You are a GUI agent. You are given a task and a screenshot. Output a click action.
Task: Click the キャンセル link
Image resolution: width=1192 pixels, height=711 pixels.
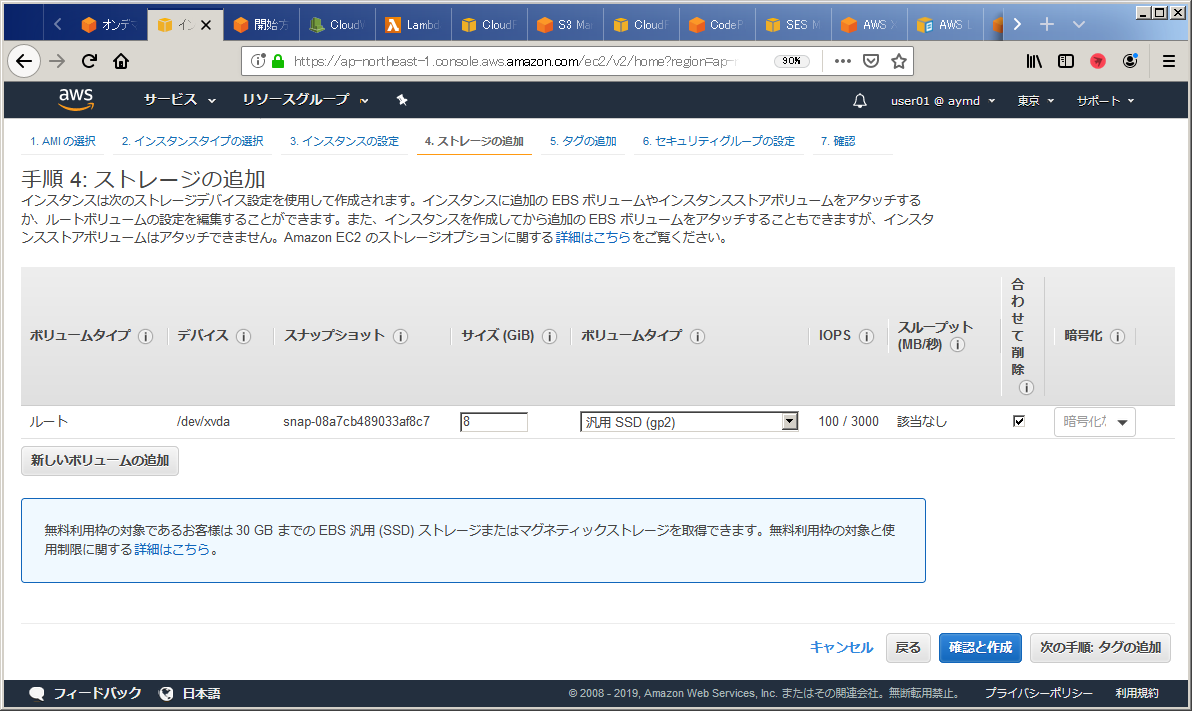click(842, 648)
